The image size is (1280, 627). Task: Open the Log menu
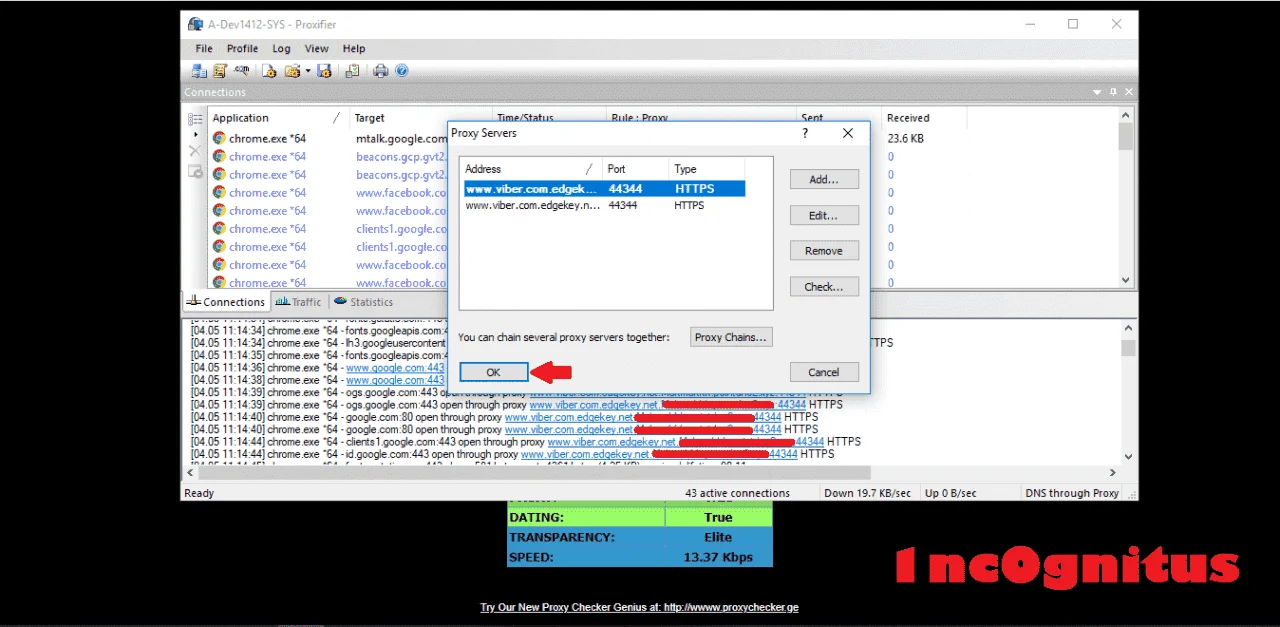coord(282,48)
